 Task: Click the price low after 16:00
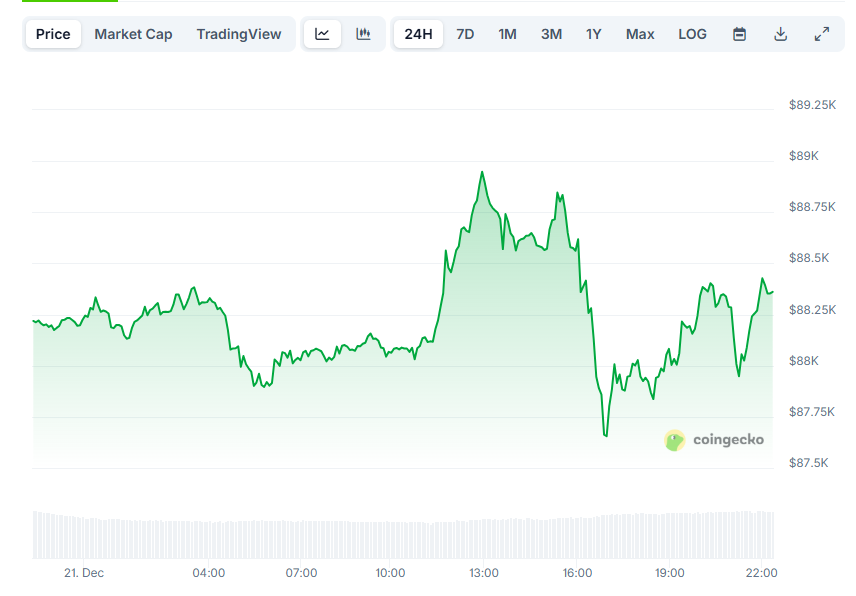(x=606, y=435)
